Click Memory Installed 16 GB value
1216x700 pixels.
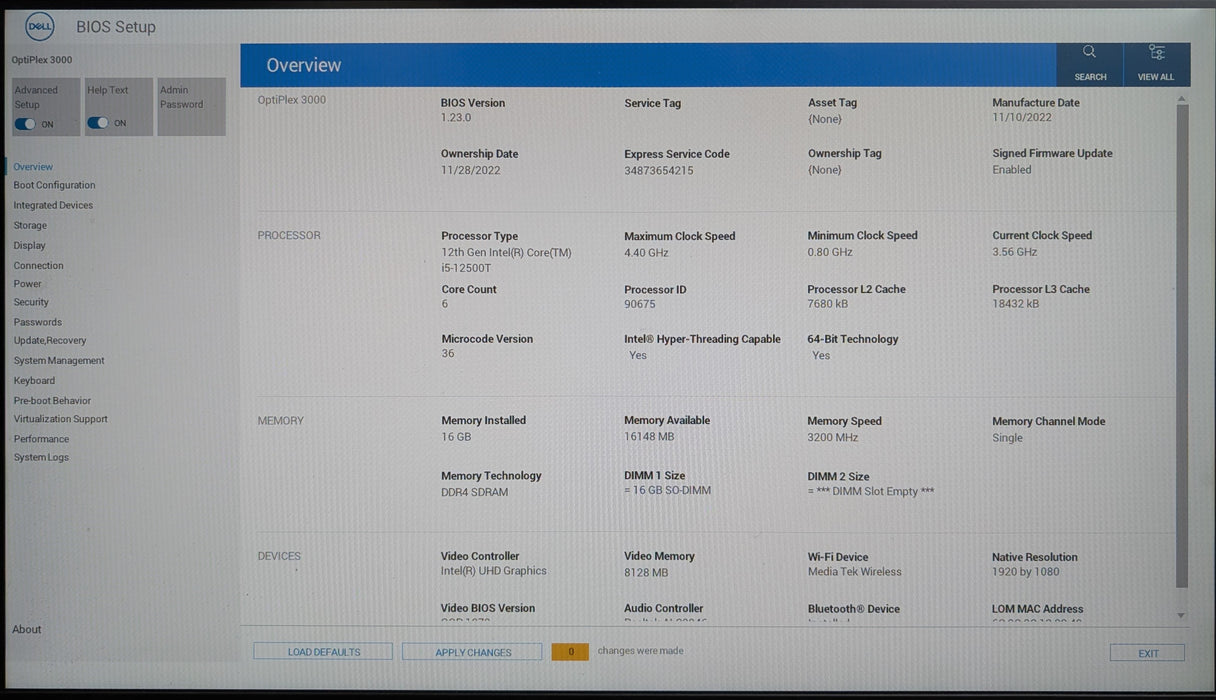[x=456, y=437]
